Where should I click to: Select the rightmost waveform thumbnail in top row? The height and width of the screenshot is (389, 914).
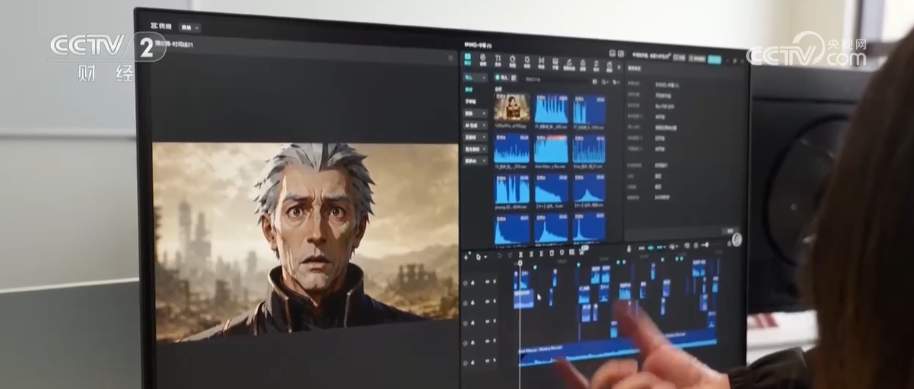coord(589,110)
